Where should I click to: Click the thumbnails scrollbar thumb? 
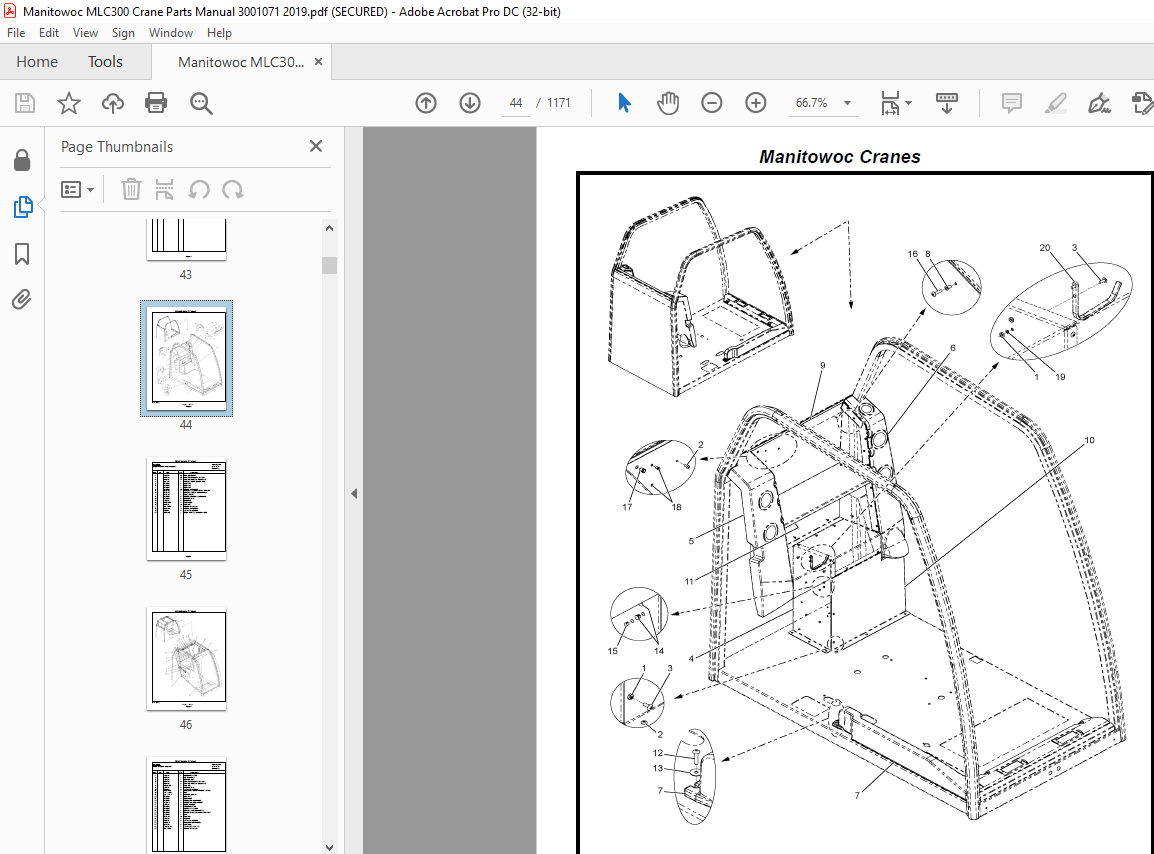click(x=330, y=265)
